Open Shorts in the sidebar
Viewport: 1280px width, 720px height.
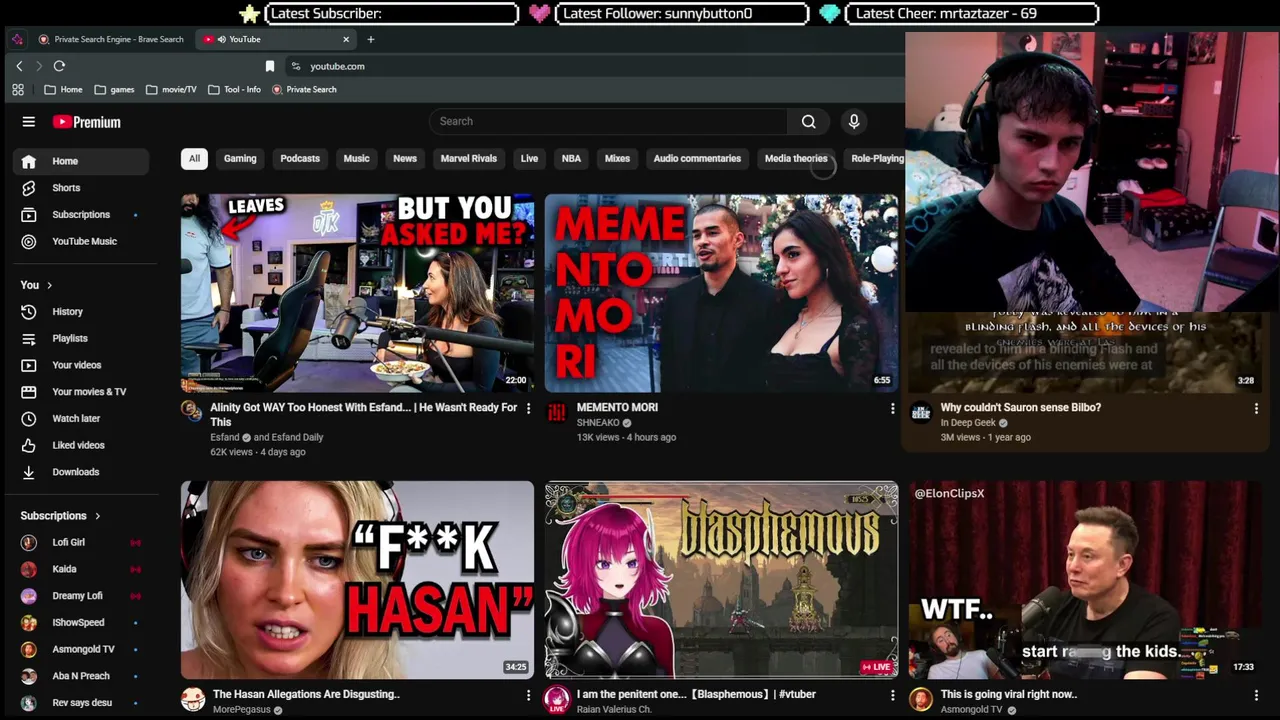80,188
